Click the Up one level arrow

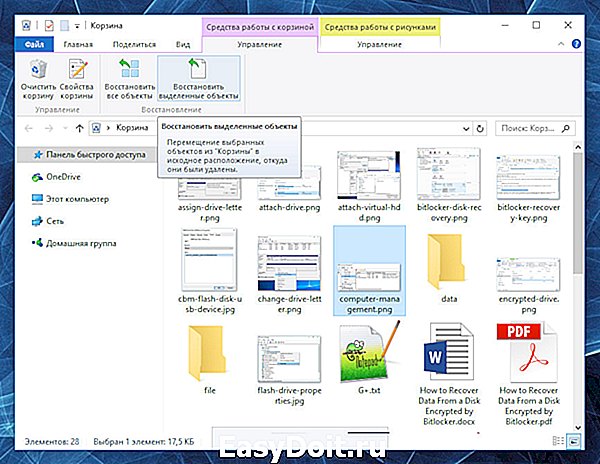click(79, 129)
